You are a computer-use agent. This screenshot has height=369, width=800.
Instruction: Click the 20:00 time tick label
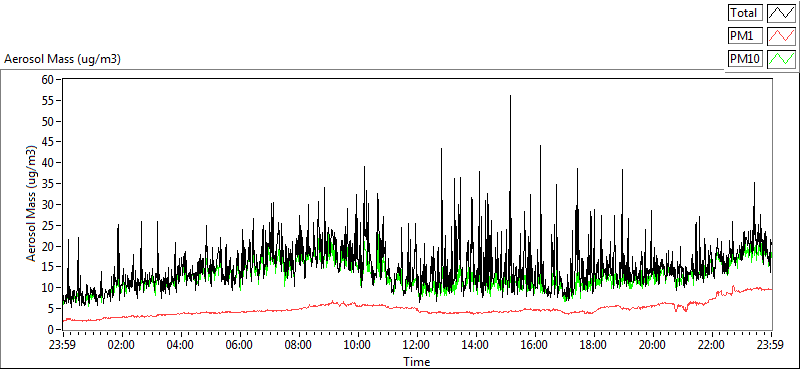click(653, 345)
